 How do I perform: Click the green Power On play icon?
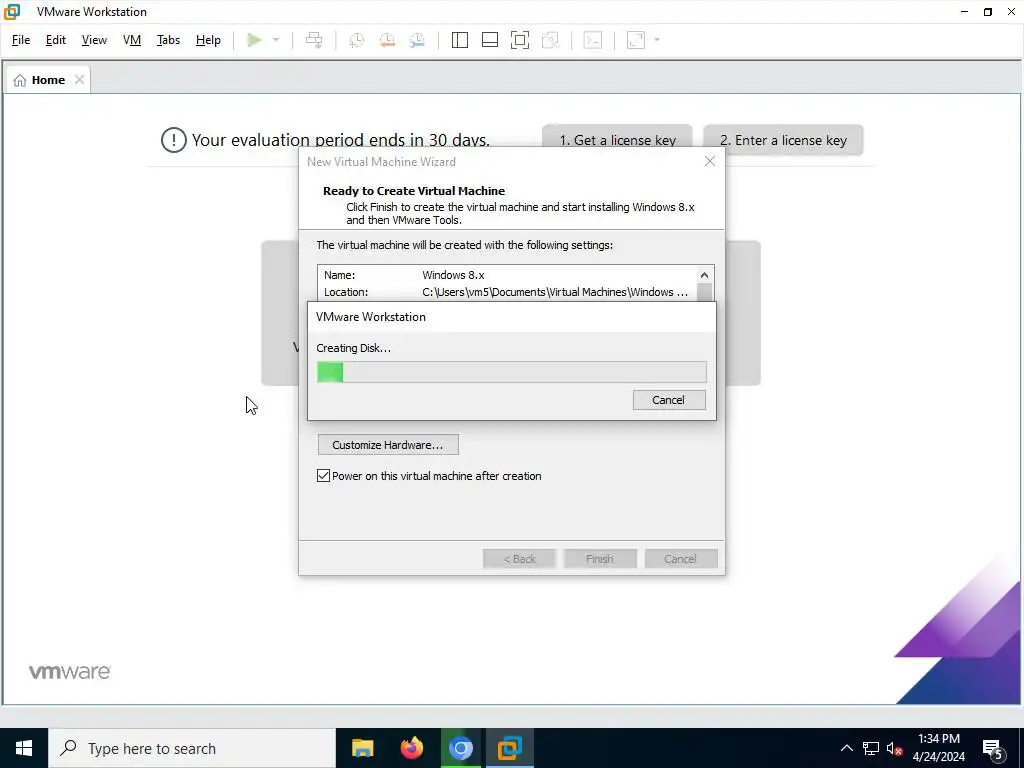(x=255, y=40)
